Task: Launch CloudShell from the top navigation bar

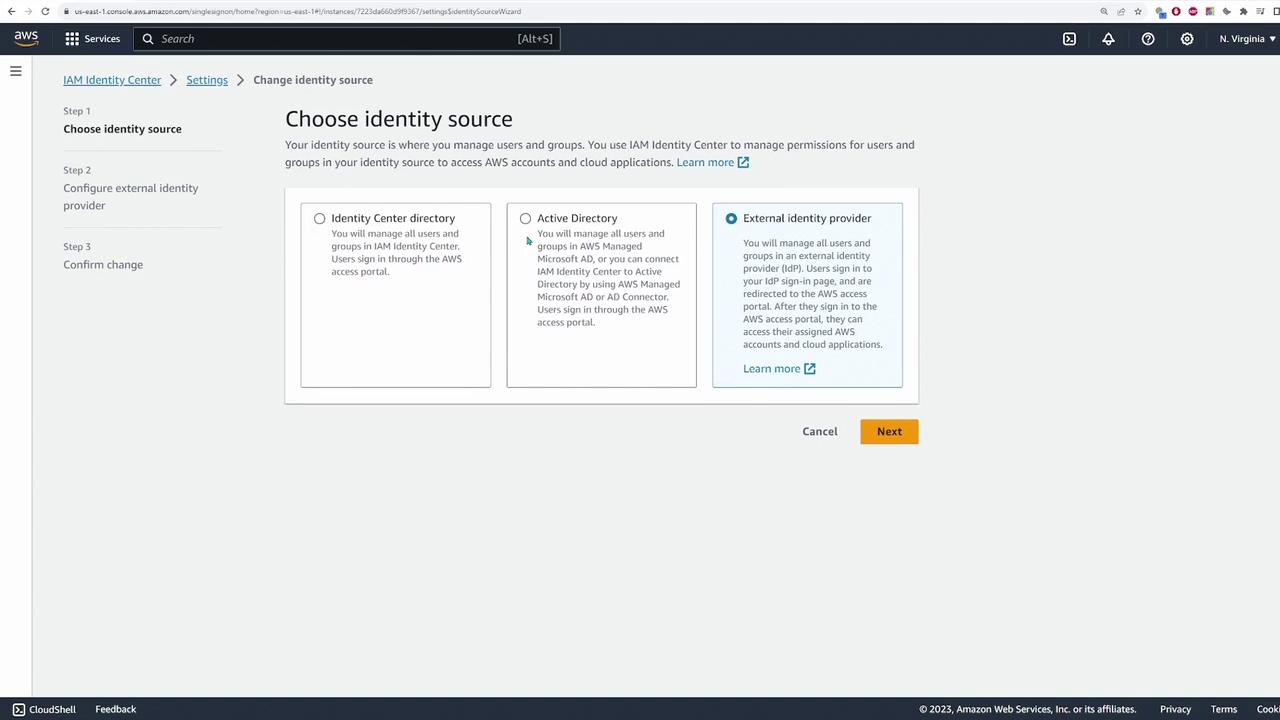Action: click(x=1069, y=39)
